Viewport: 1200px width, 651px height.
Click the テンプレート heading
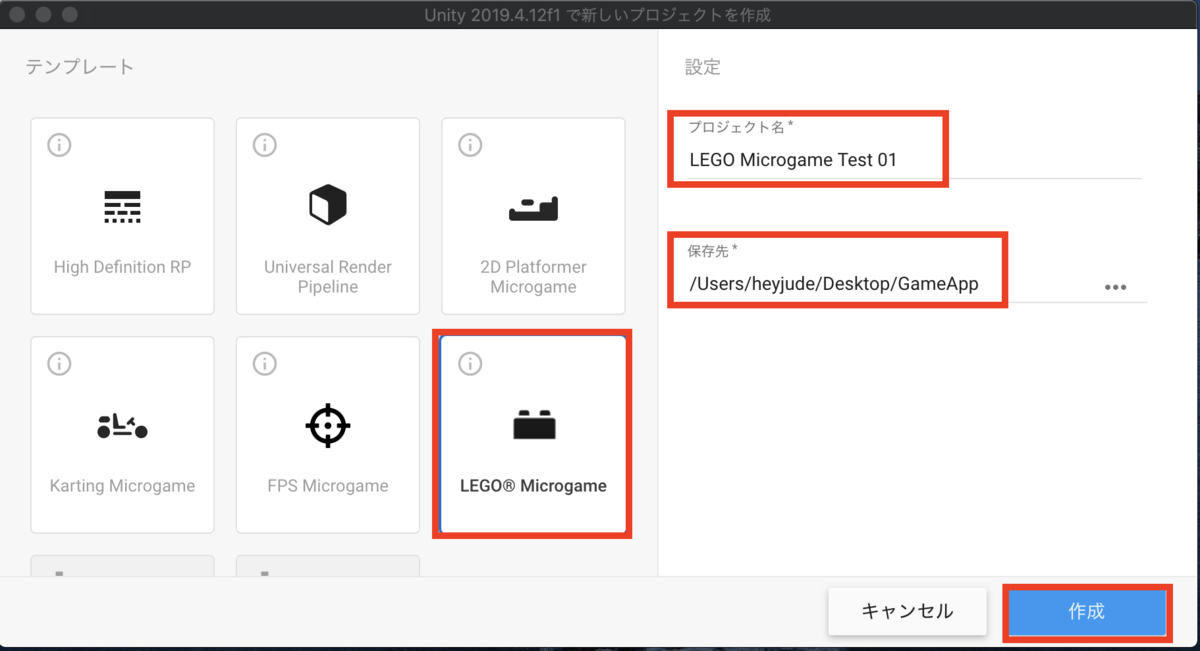[x=80, y=68]
